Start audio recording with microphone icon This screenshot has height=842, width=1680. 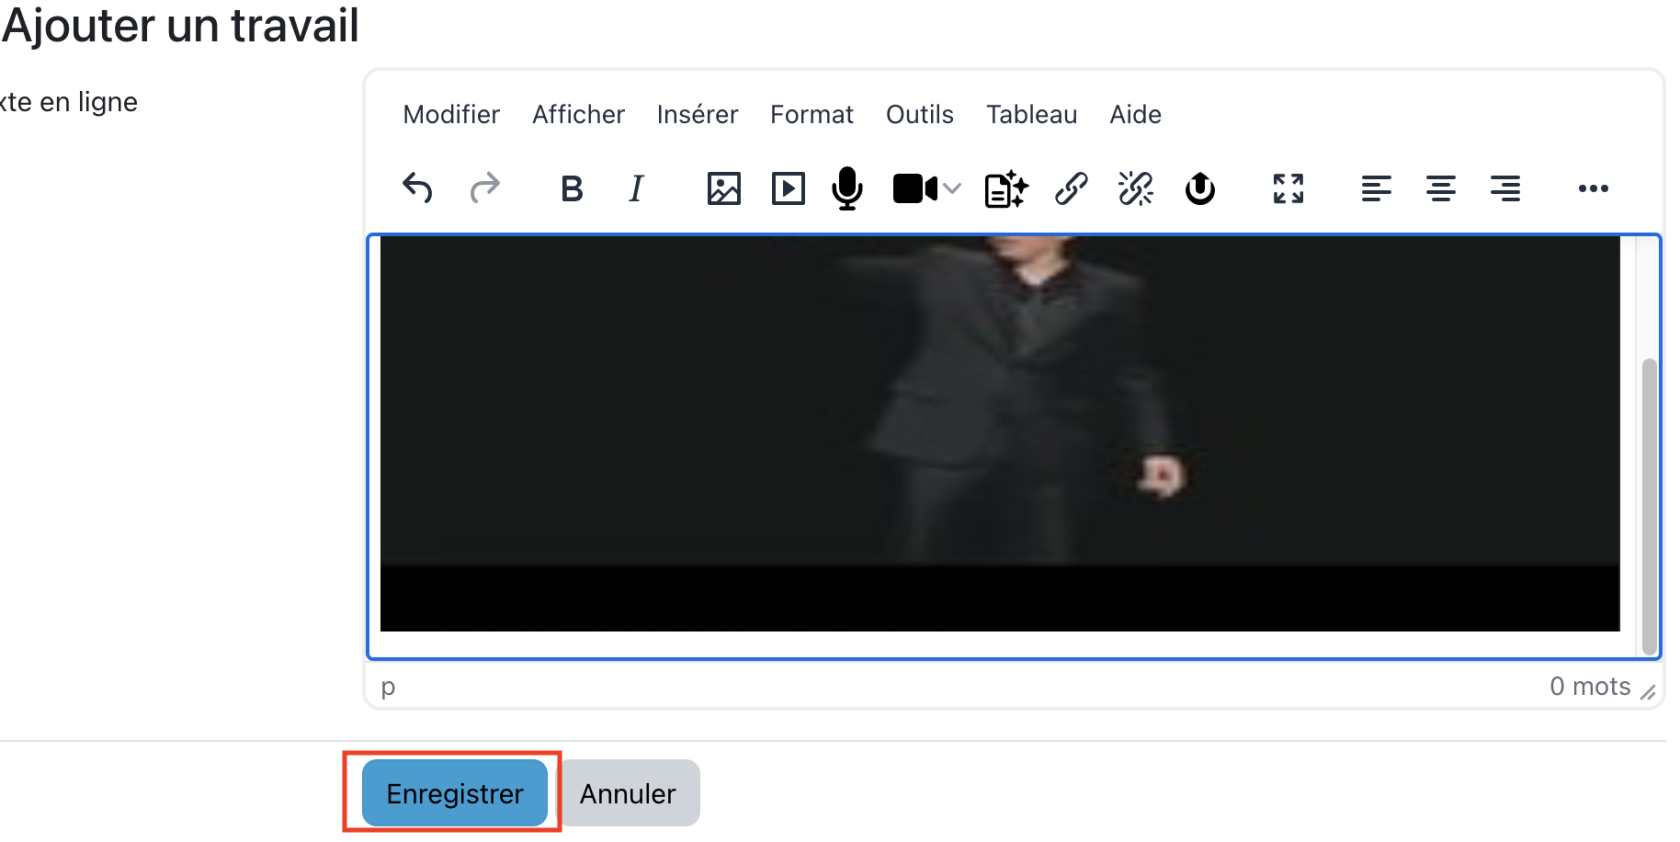coord(847,188)
